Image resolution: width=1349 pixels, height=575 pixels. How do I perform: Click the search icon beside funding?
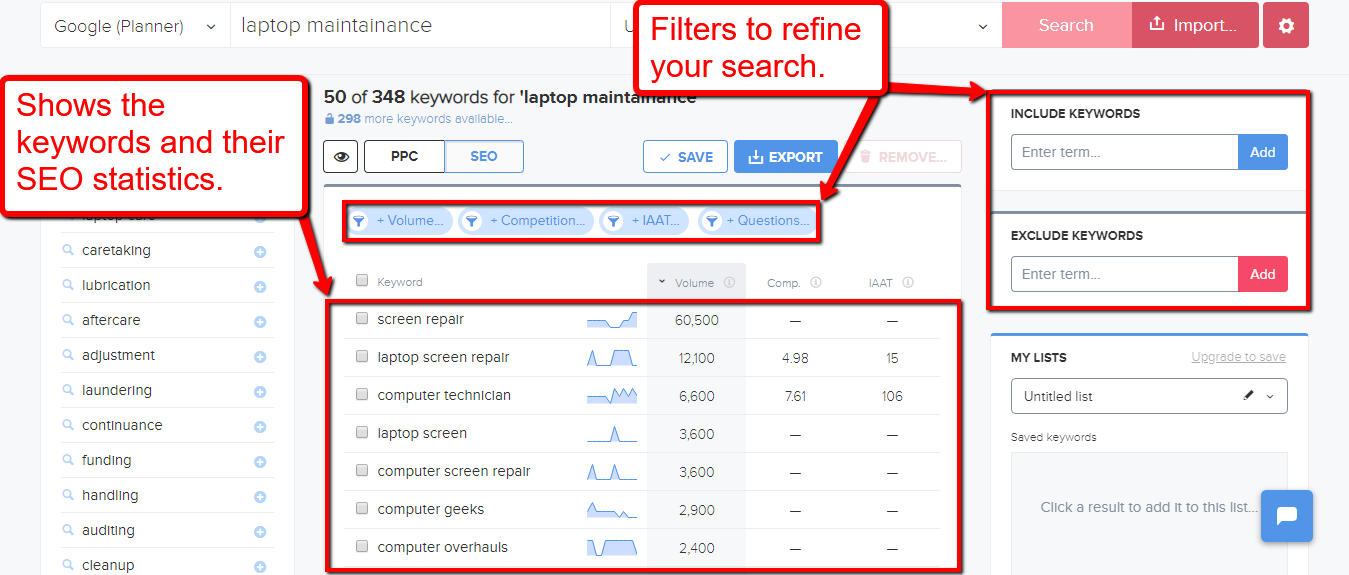pos(68,460)
